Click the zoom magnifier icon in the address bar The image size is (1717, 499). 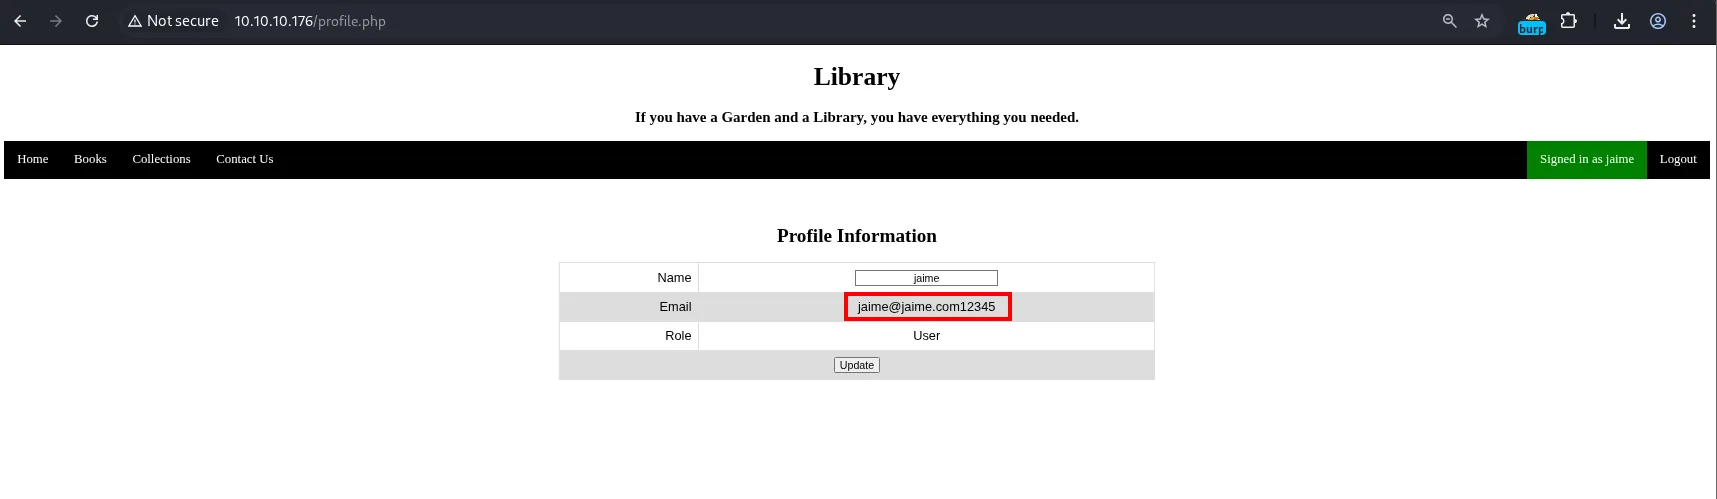coord(1449,21)
